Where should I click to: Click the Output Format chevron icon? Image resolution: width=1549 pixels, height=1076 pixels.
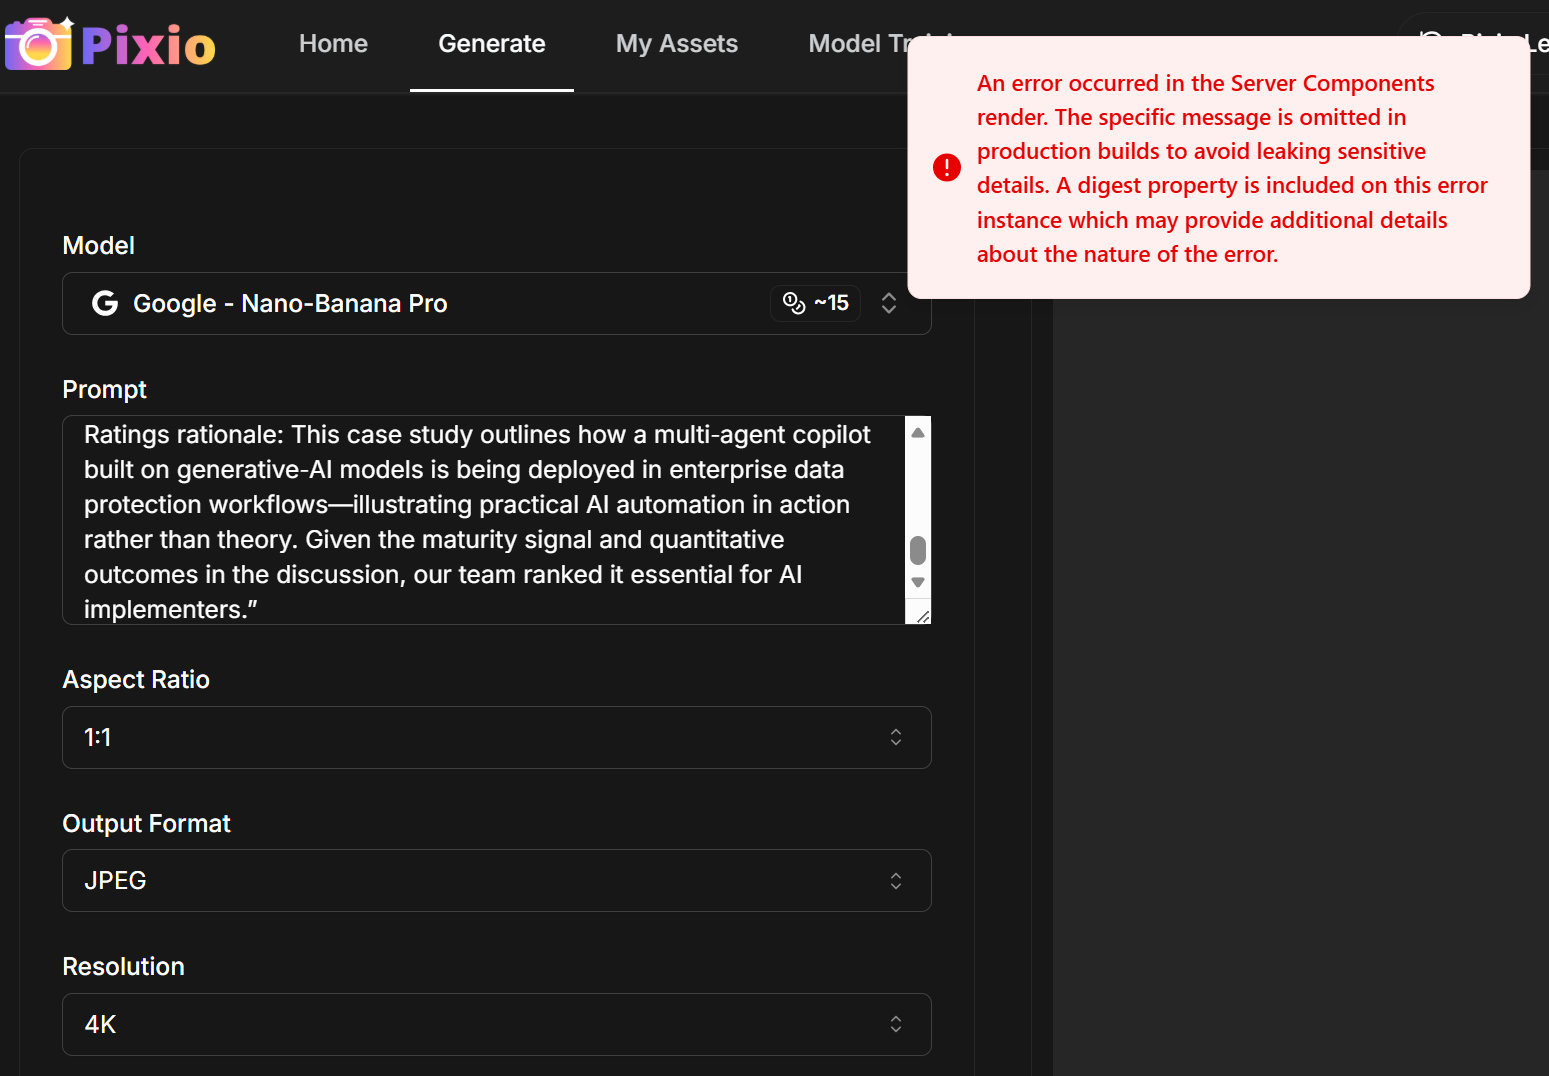pyautogui.click(x=896, y=880)
